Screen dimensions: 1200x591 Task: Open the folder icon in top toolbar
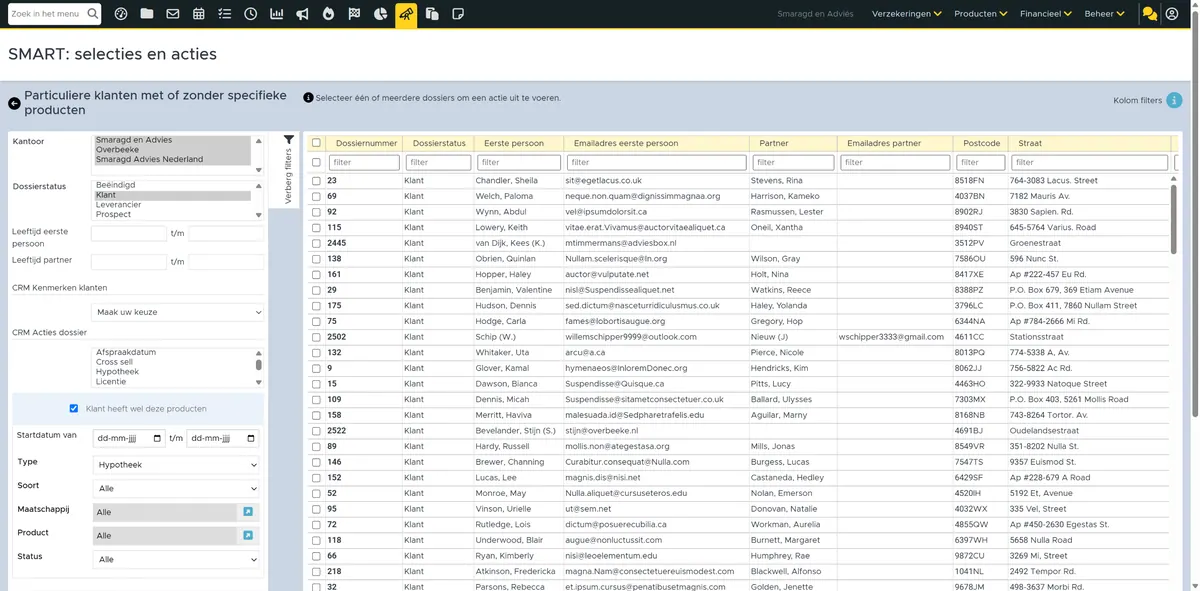(x=147, y=14)
